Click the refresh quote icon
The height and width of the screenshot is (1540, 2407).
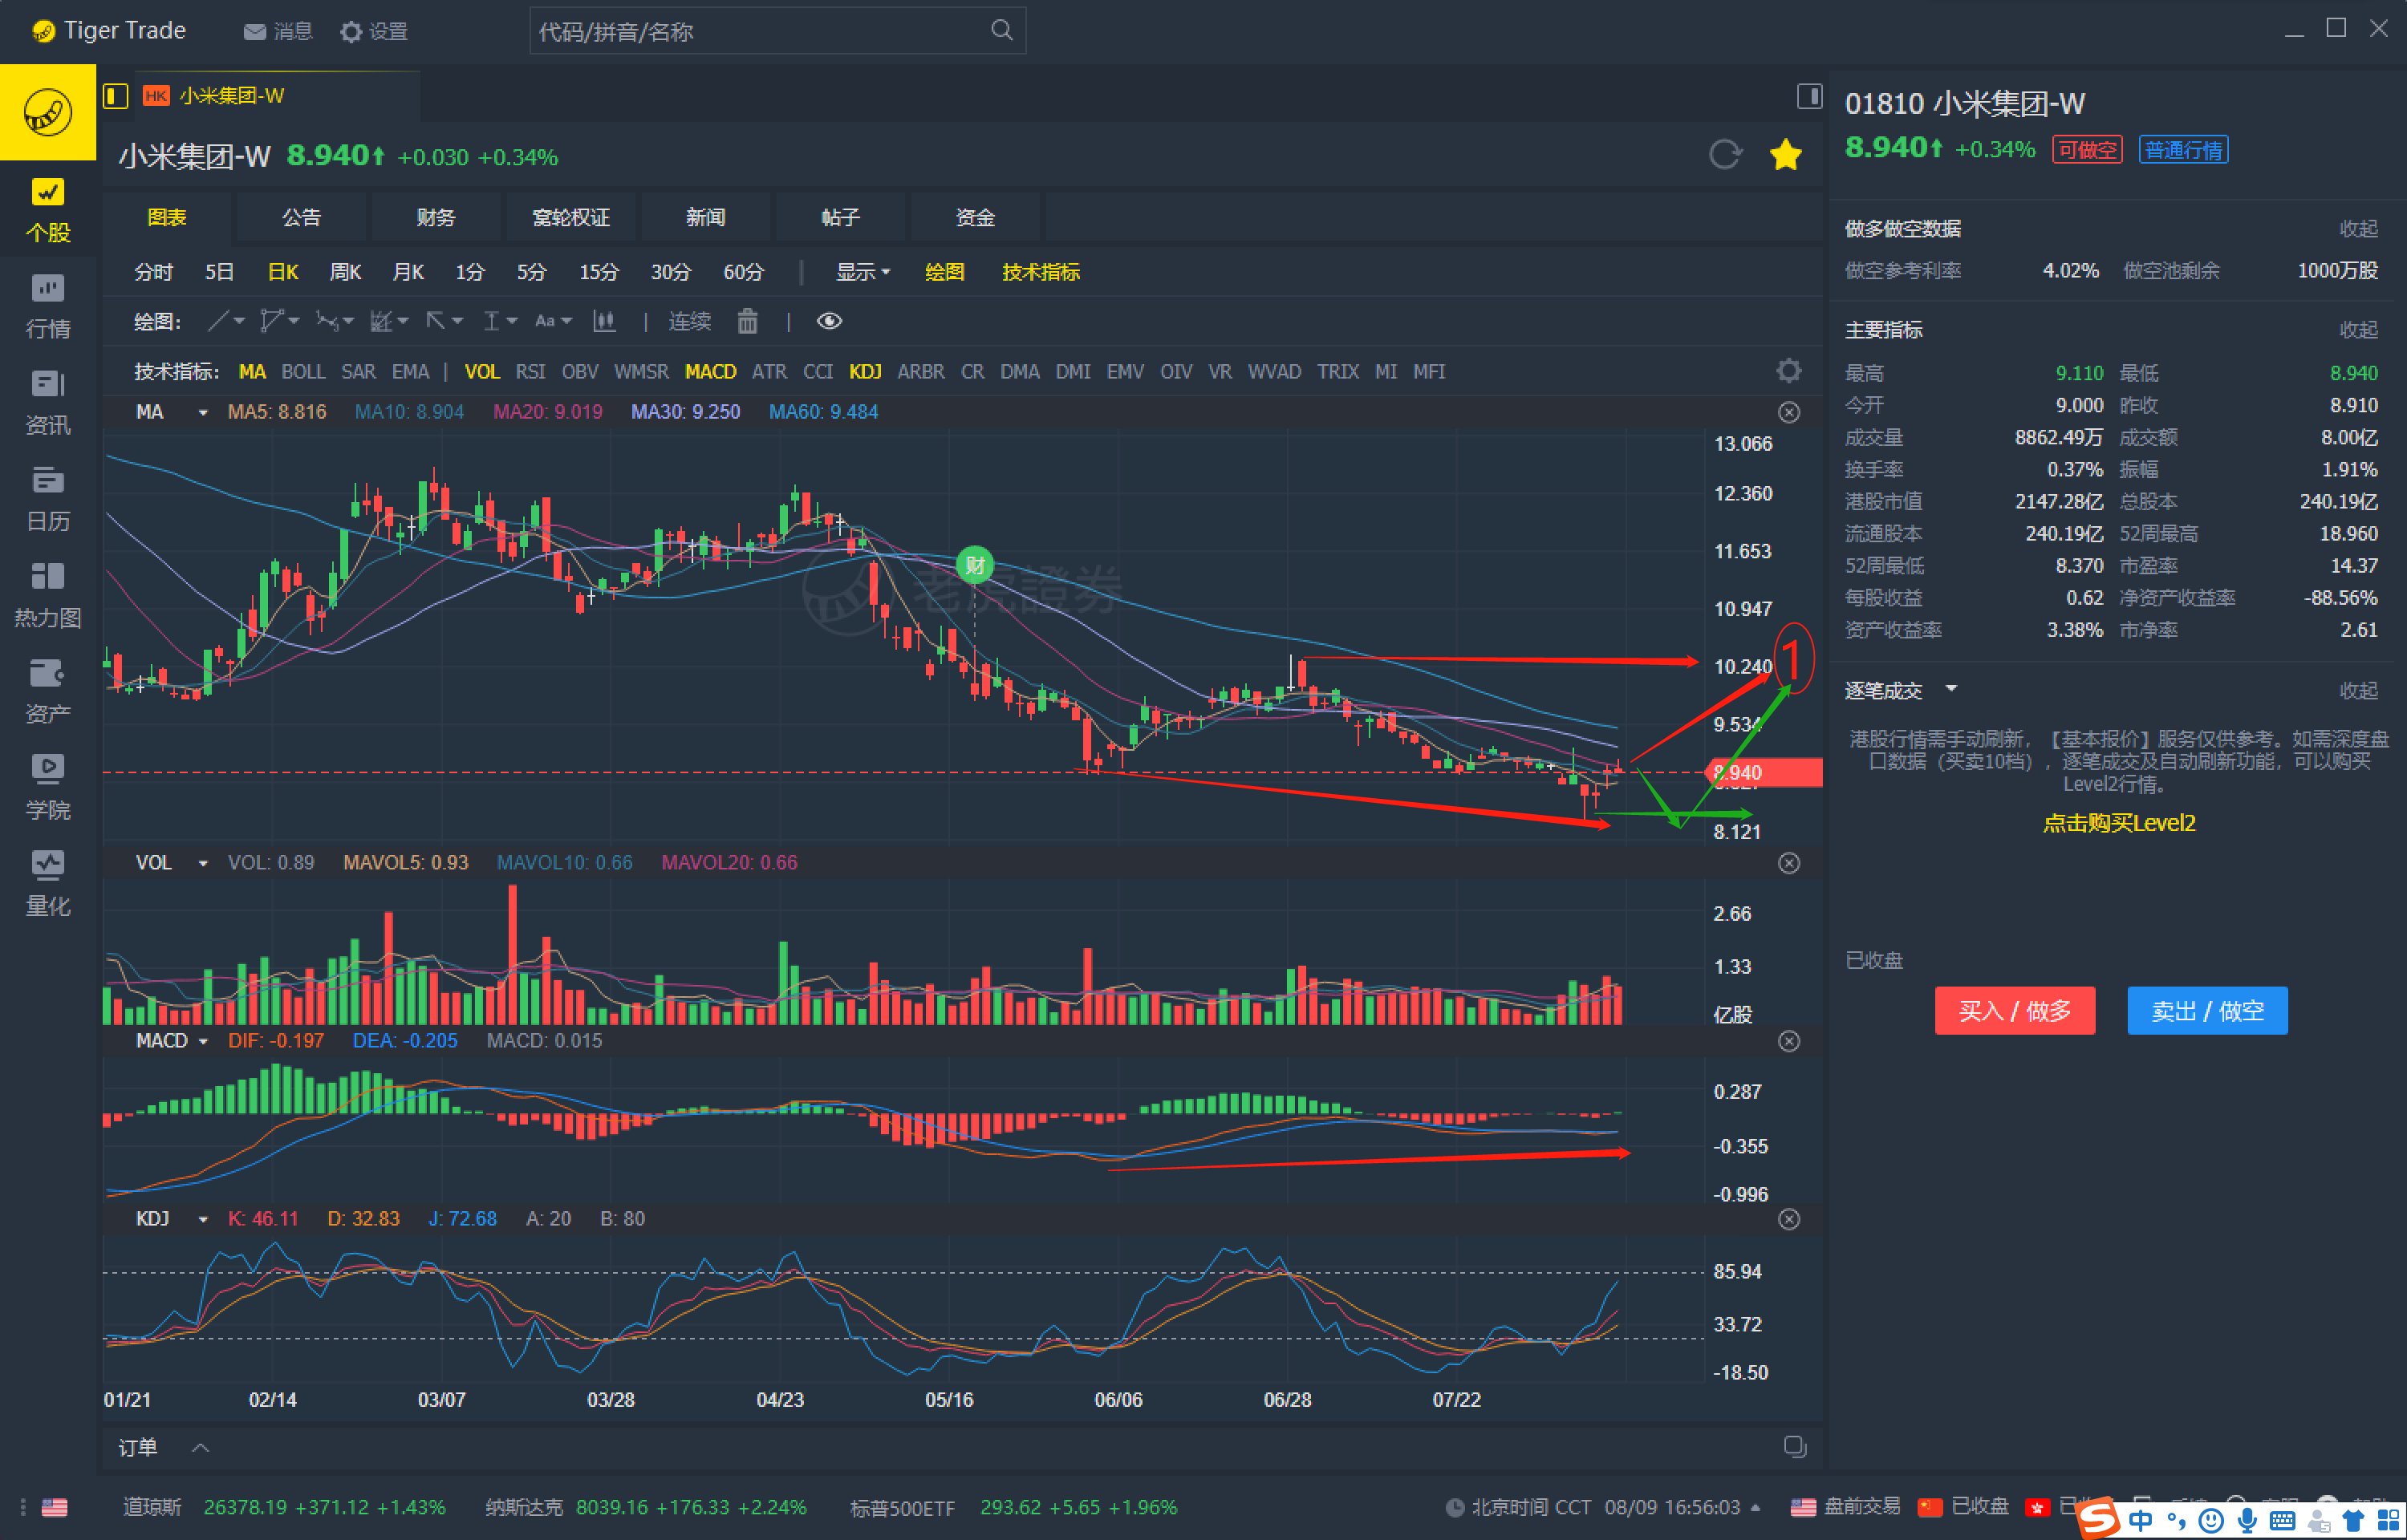1724,155
